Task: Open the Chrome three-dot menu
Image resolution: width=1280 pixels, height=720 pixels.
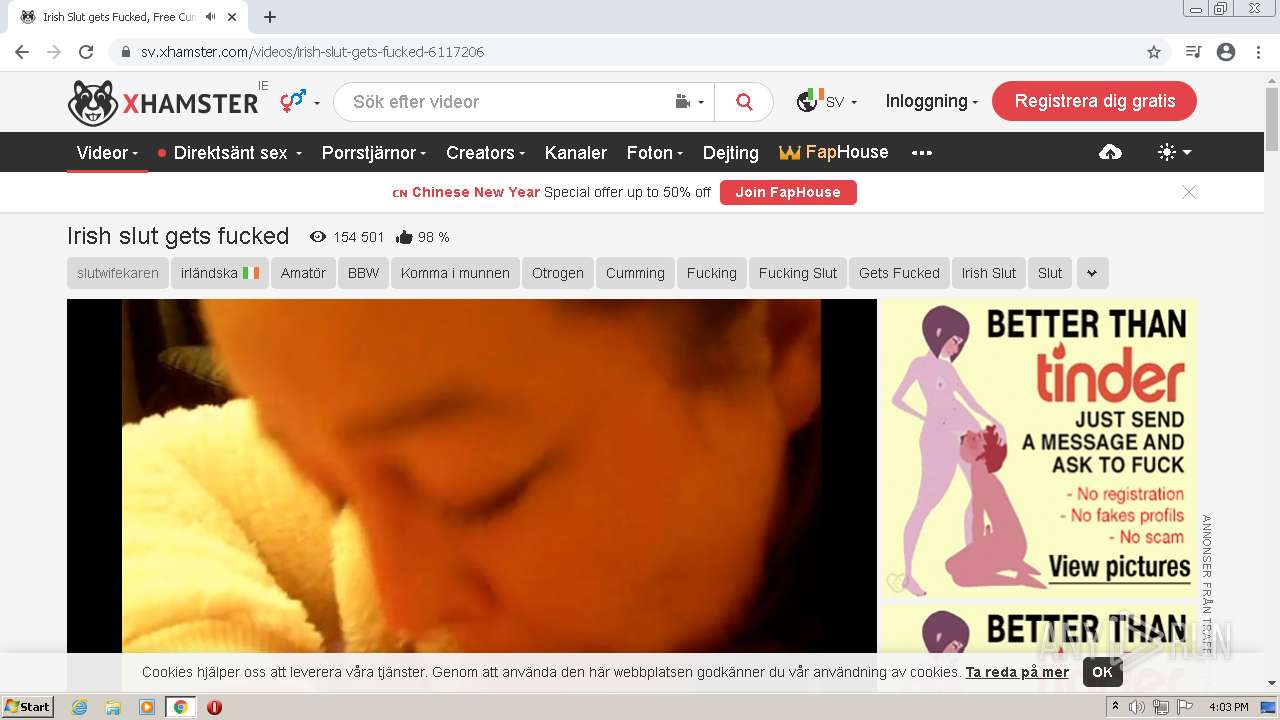Action: [x=1258, y=52]
